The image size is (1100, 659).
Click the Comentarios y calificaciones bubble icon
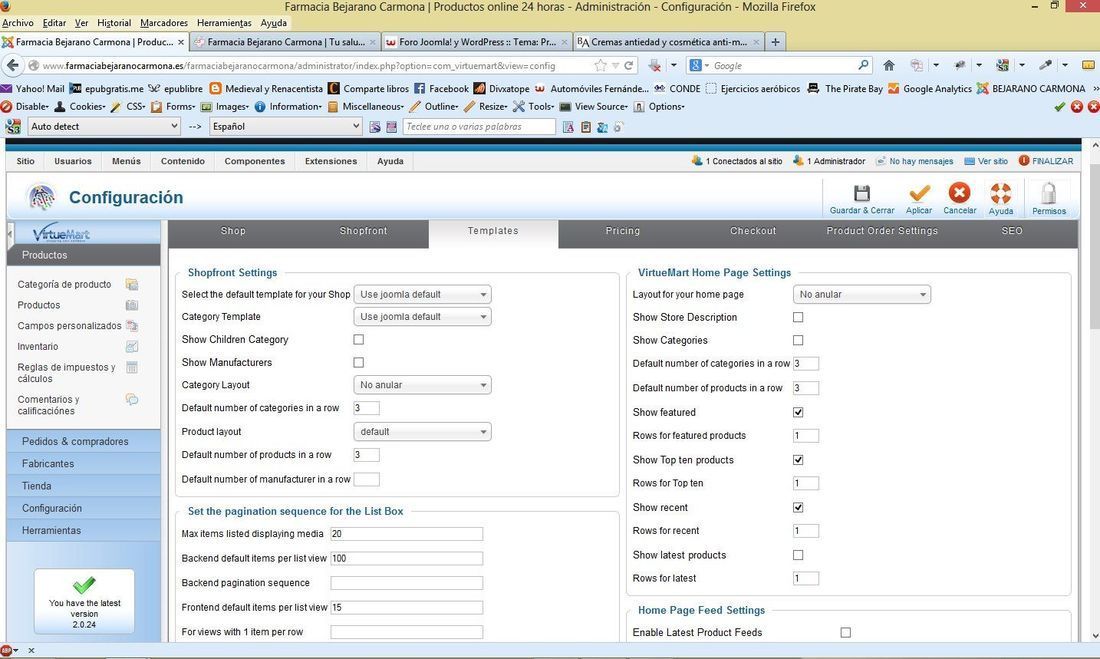click(132, 399)
